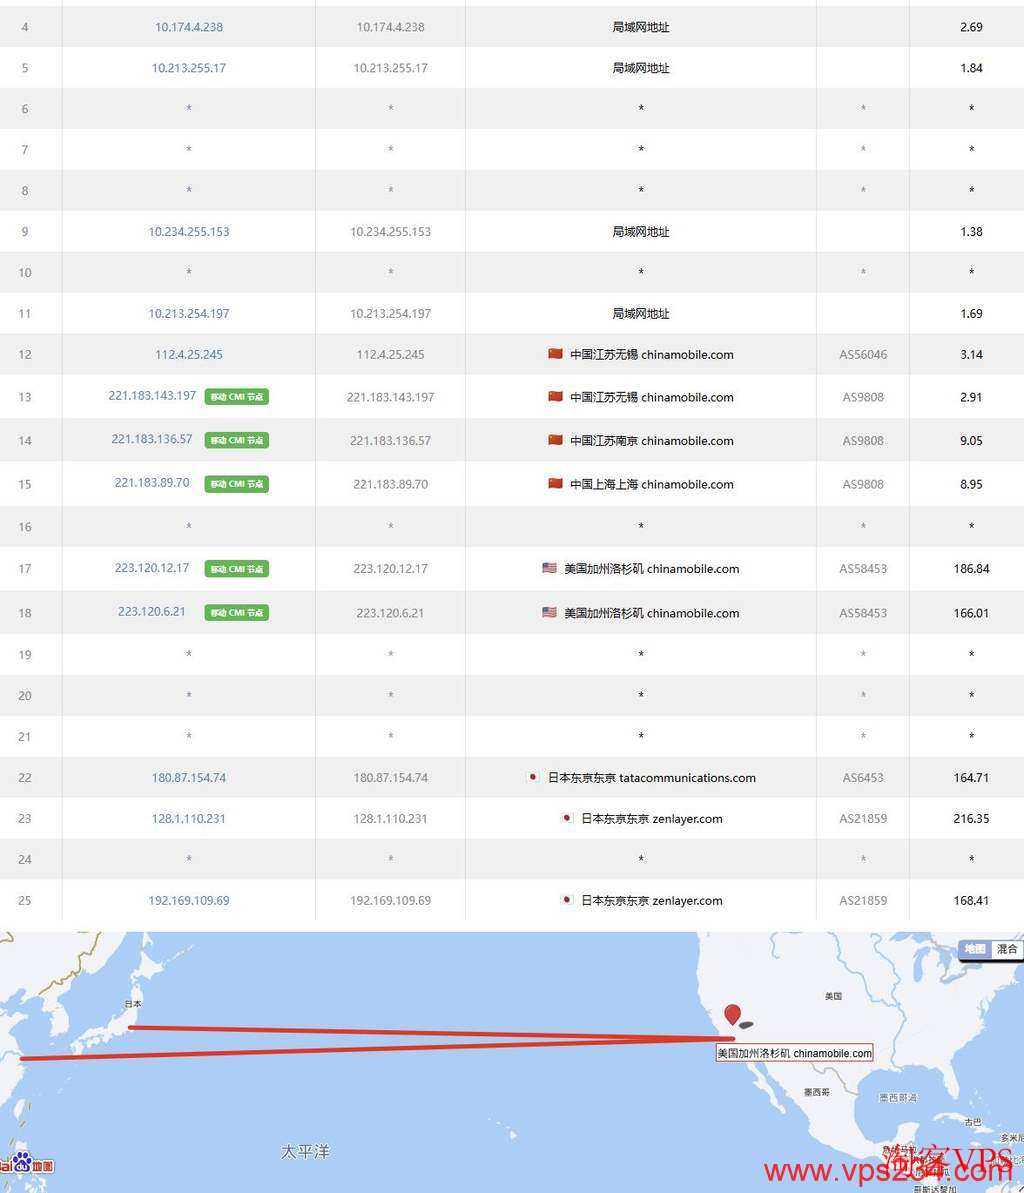Click latency value 8.95
Viewport: 1024px width, 1193px height.
[972, 484]
